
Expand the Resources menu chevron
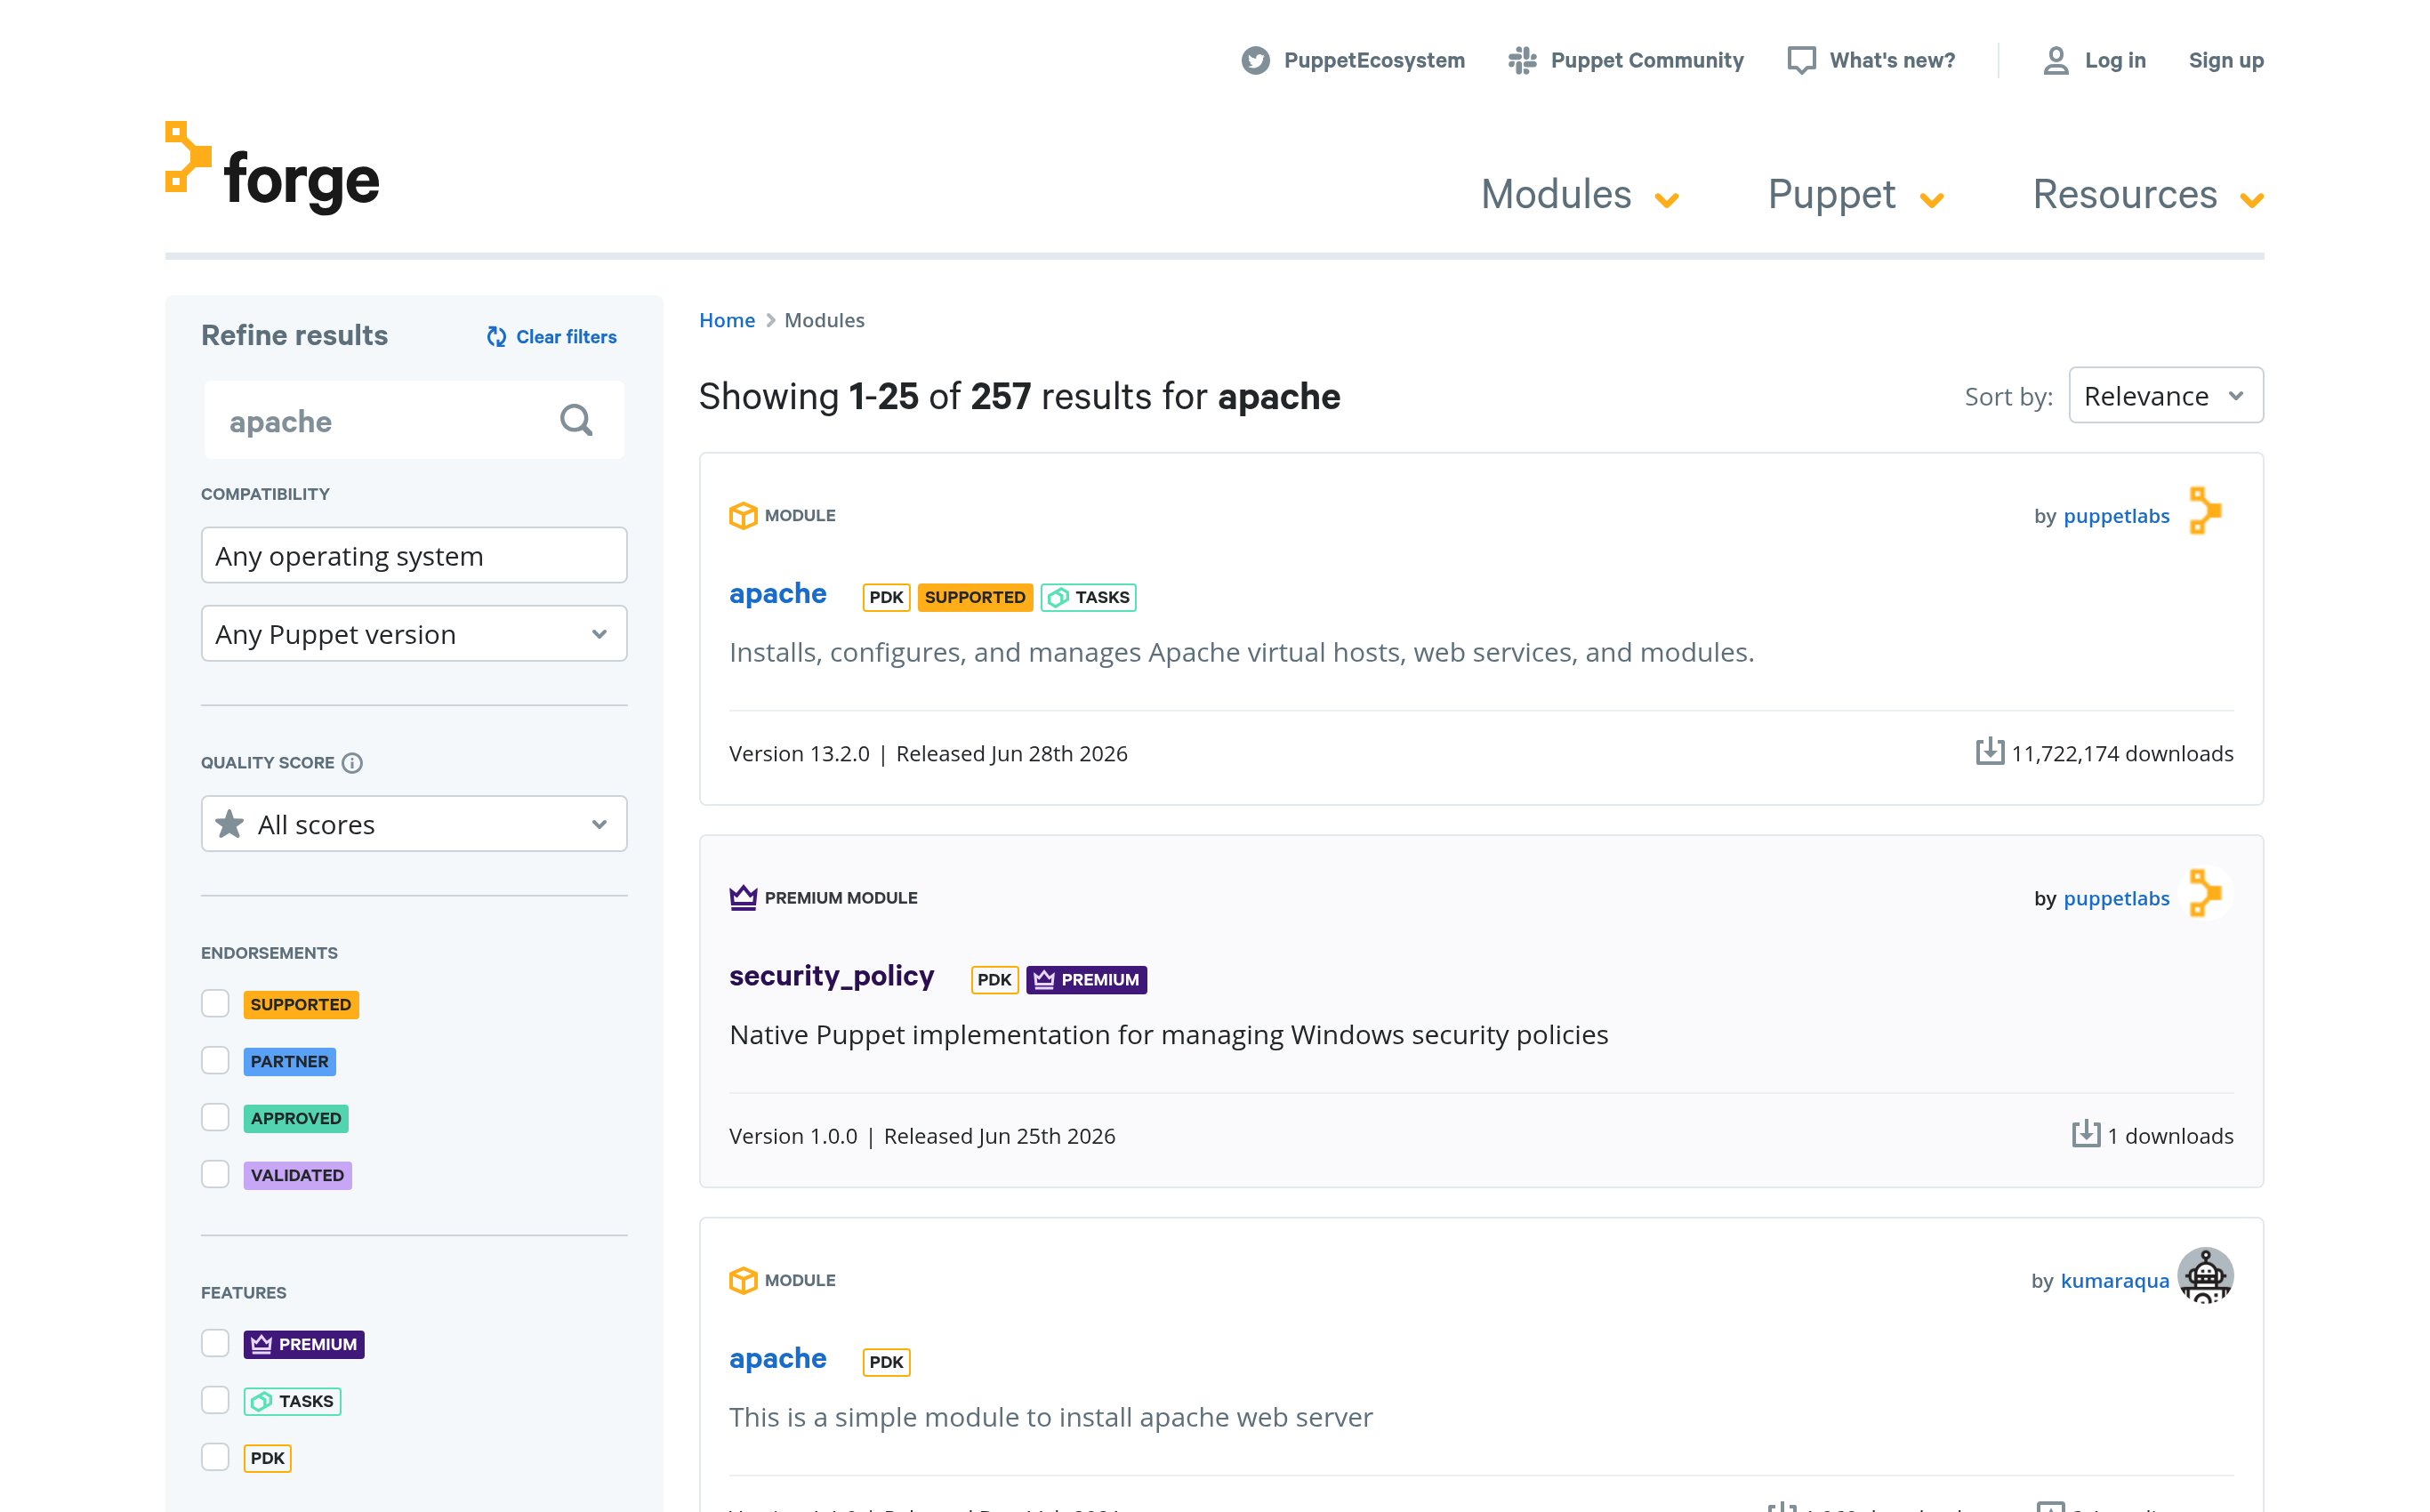pyautogui.click(x=2252, y=200)
